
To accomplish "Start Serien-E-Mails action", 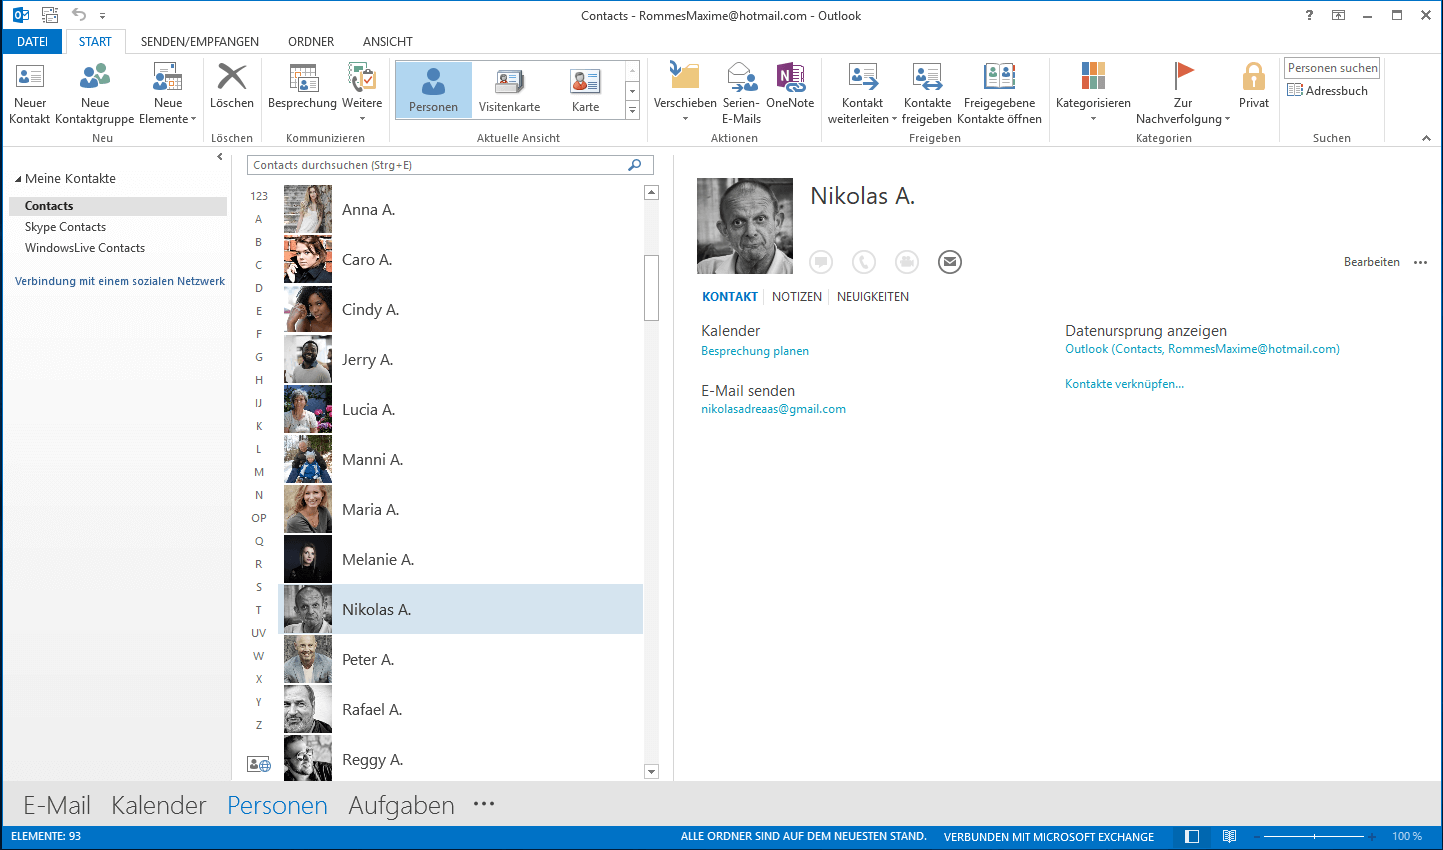I will pos(741,93).
